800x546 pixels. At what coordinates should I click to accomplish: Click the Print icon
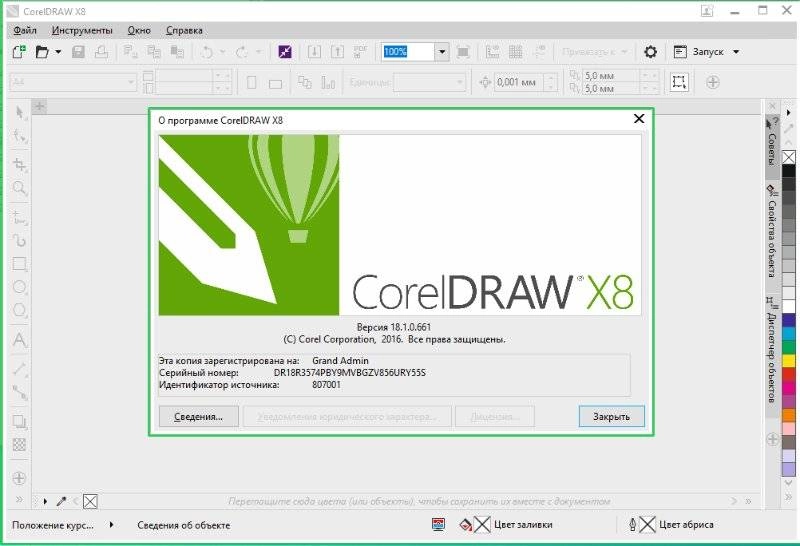coord(102,52)
